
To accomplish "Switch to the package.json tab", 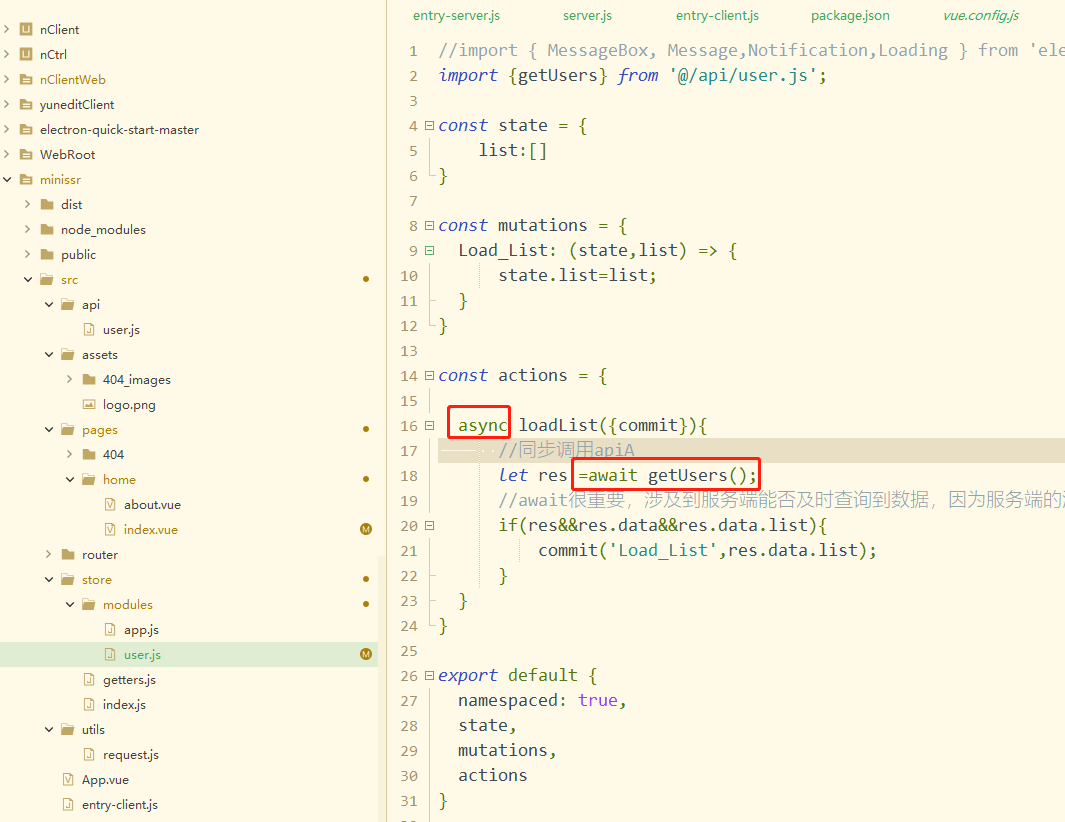I will pyautogui.click(x=850, y=16).
